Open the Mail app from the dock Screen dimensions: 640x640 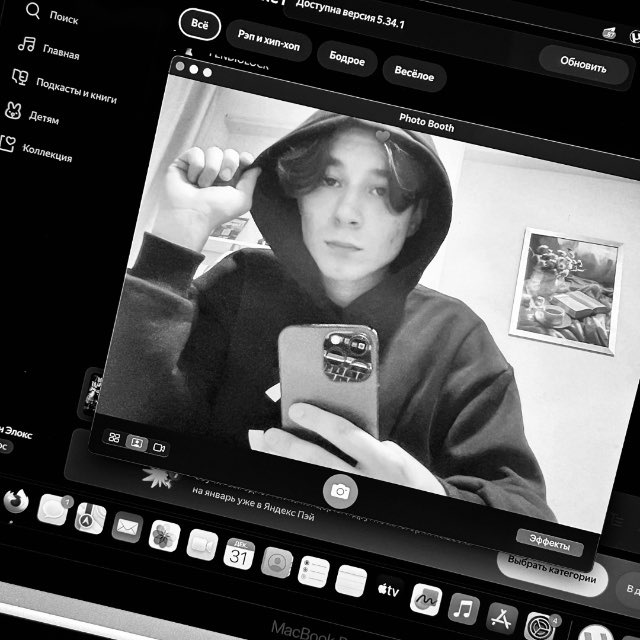coord(127,526)
